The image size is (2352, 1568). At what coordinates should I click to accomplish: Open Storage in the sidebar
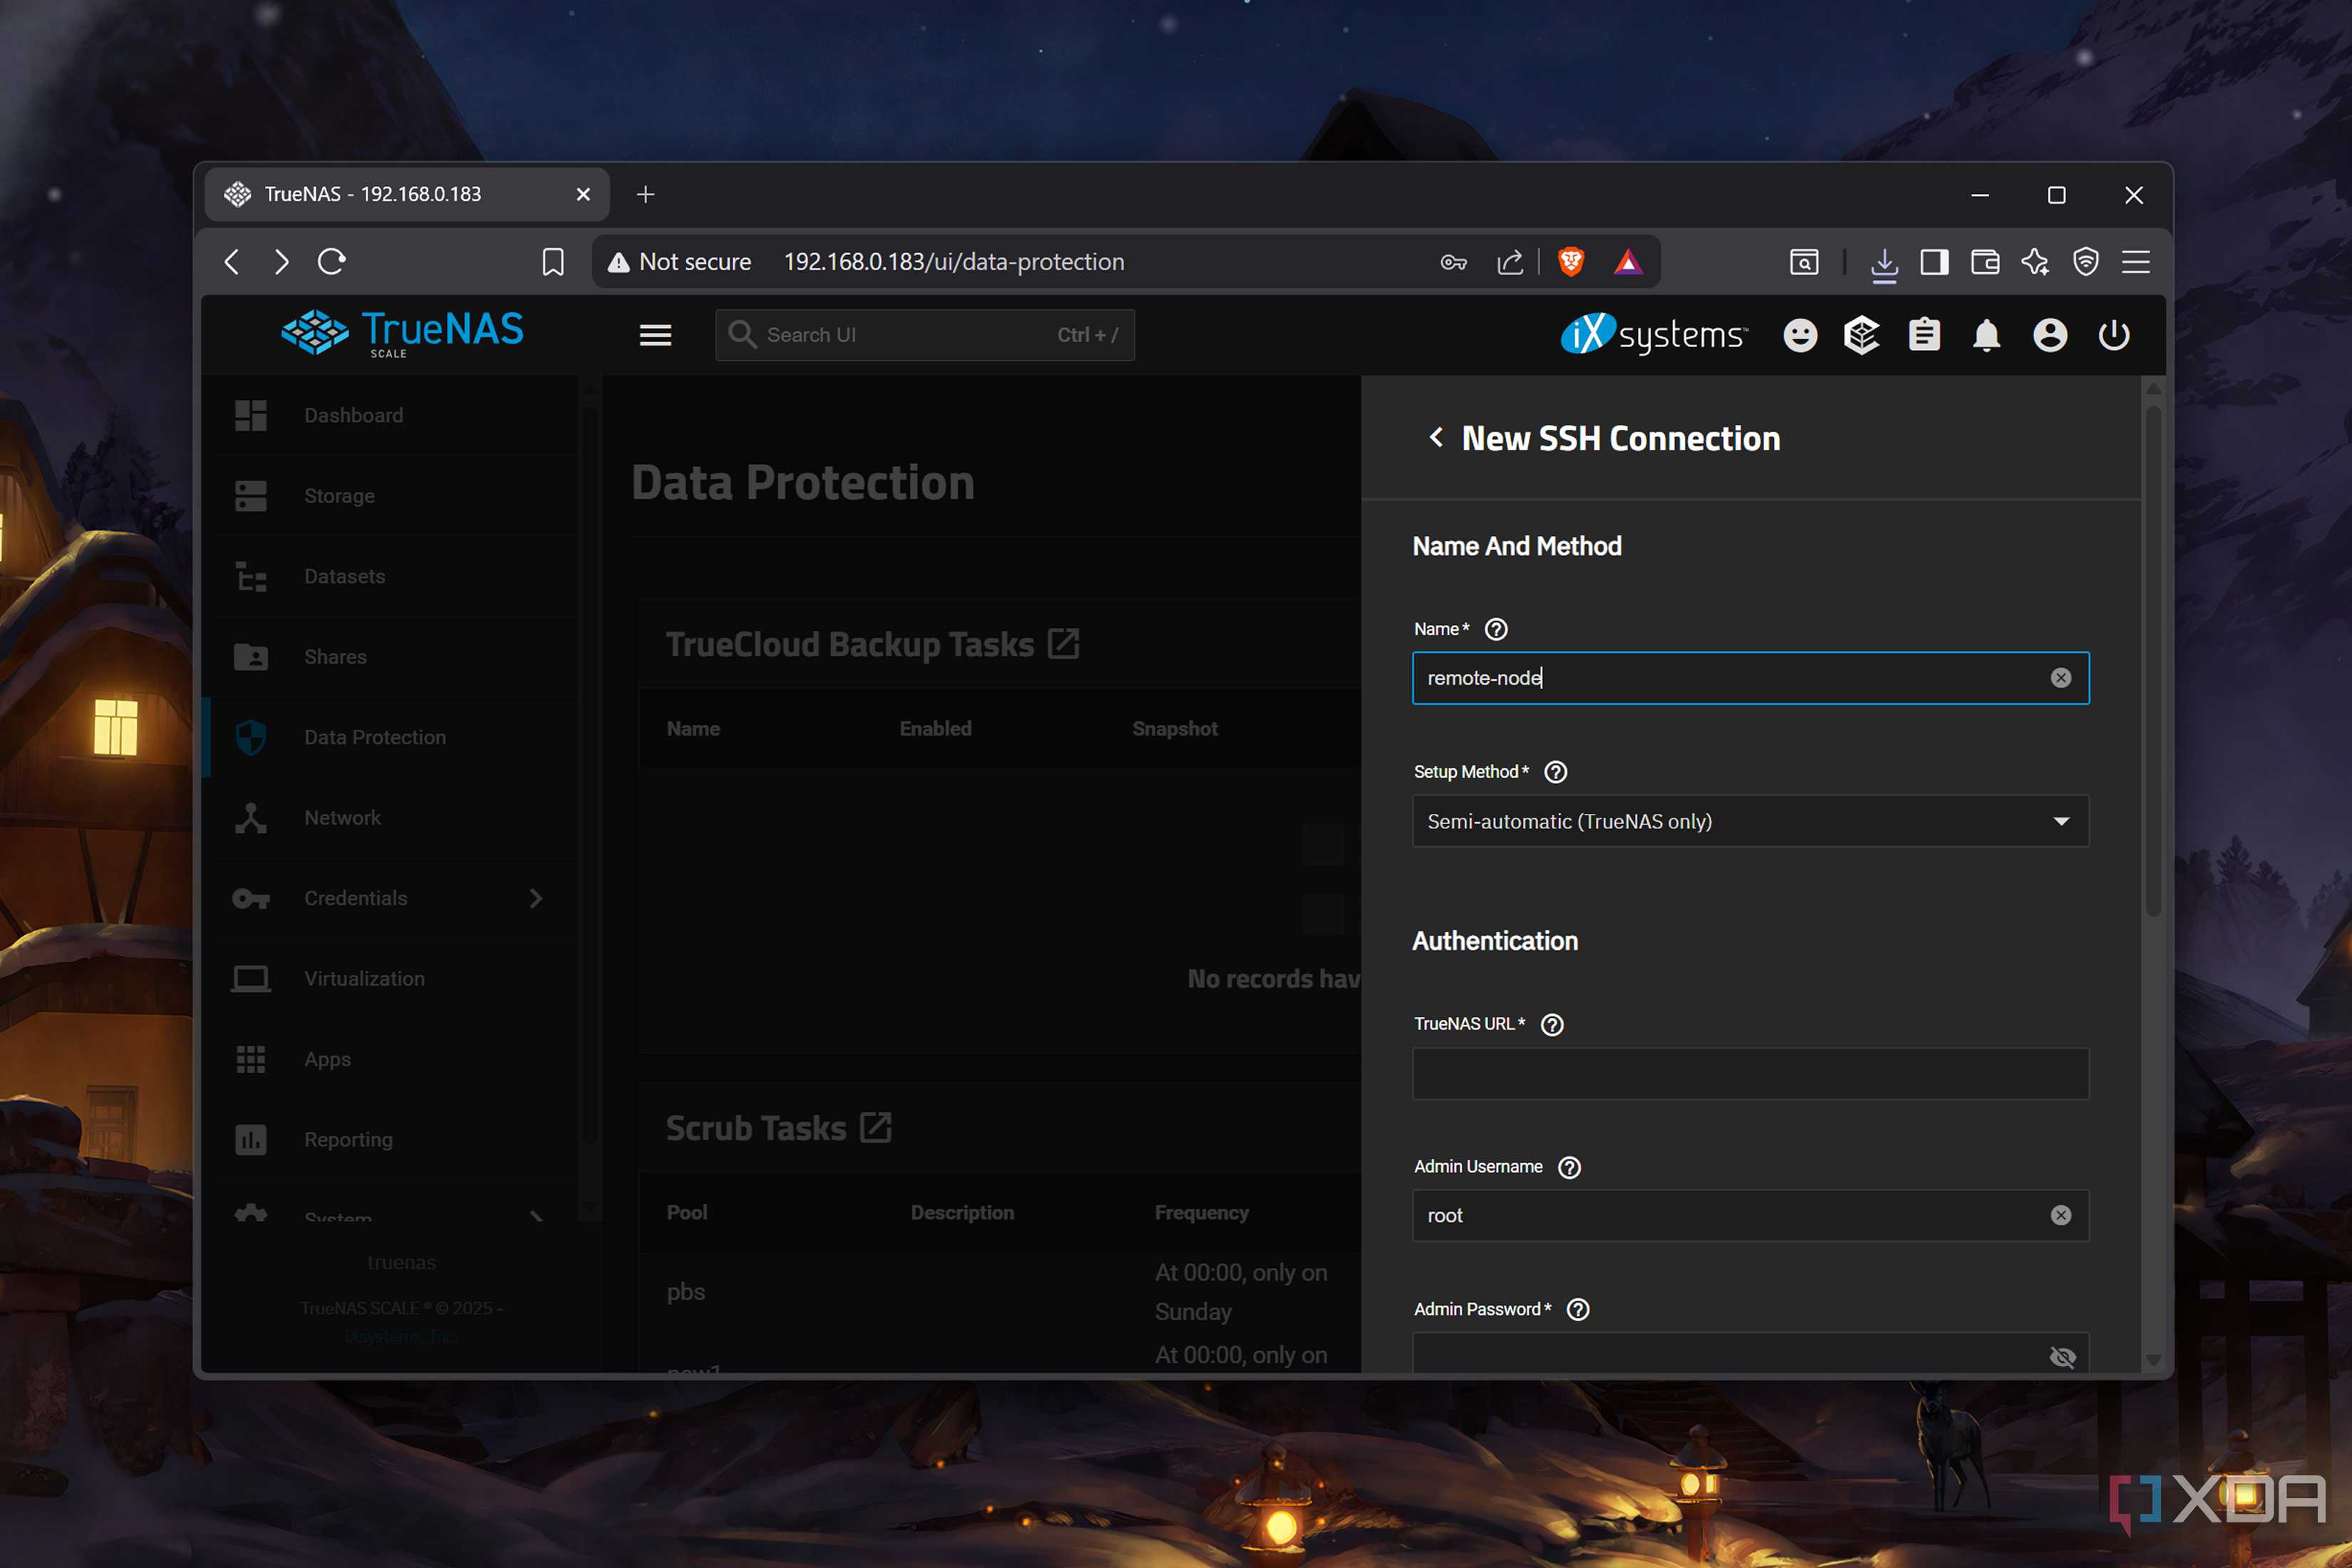coord(390,496)
